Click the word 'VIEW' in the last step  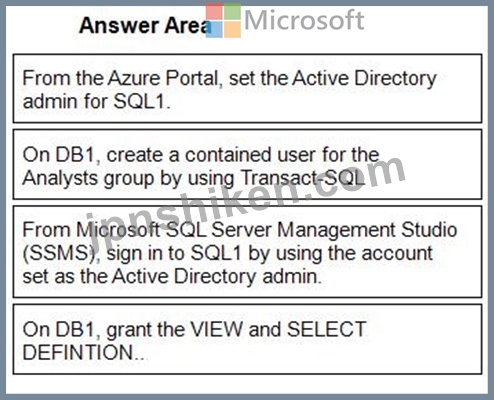point(216,329)
